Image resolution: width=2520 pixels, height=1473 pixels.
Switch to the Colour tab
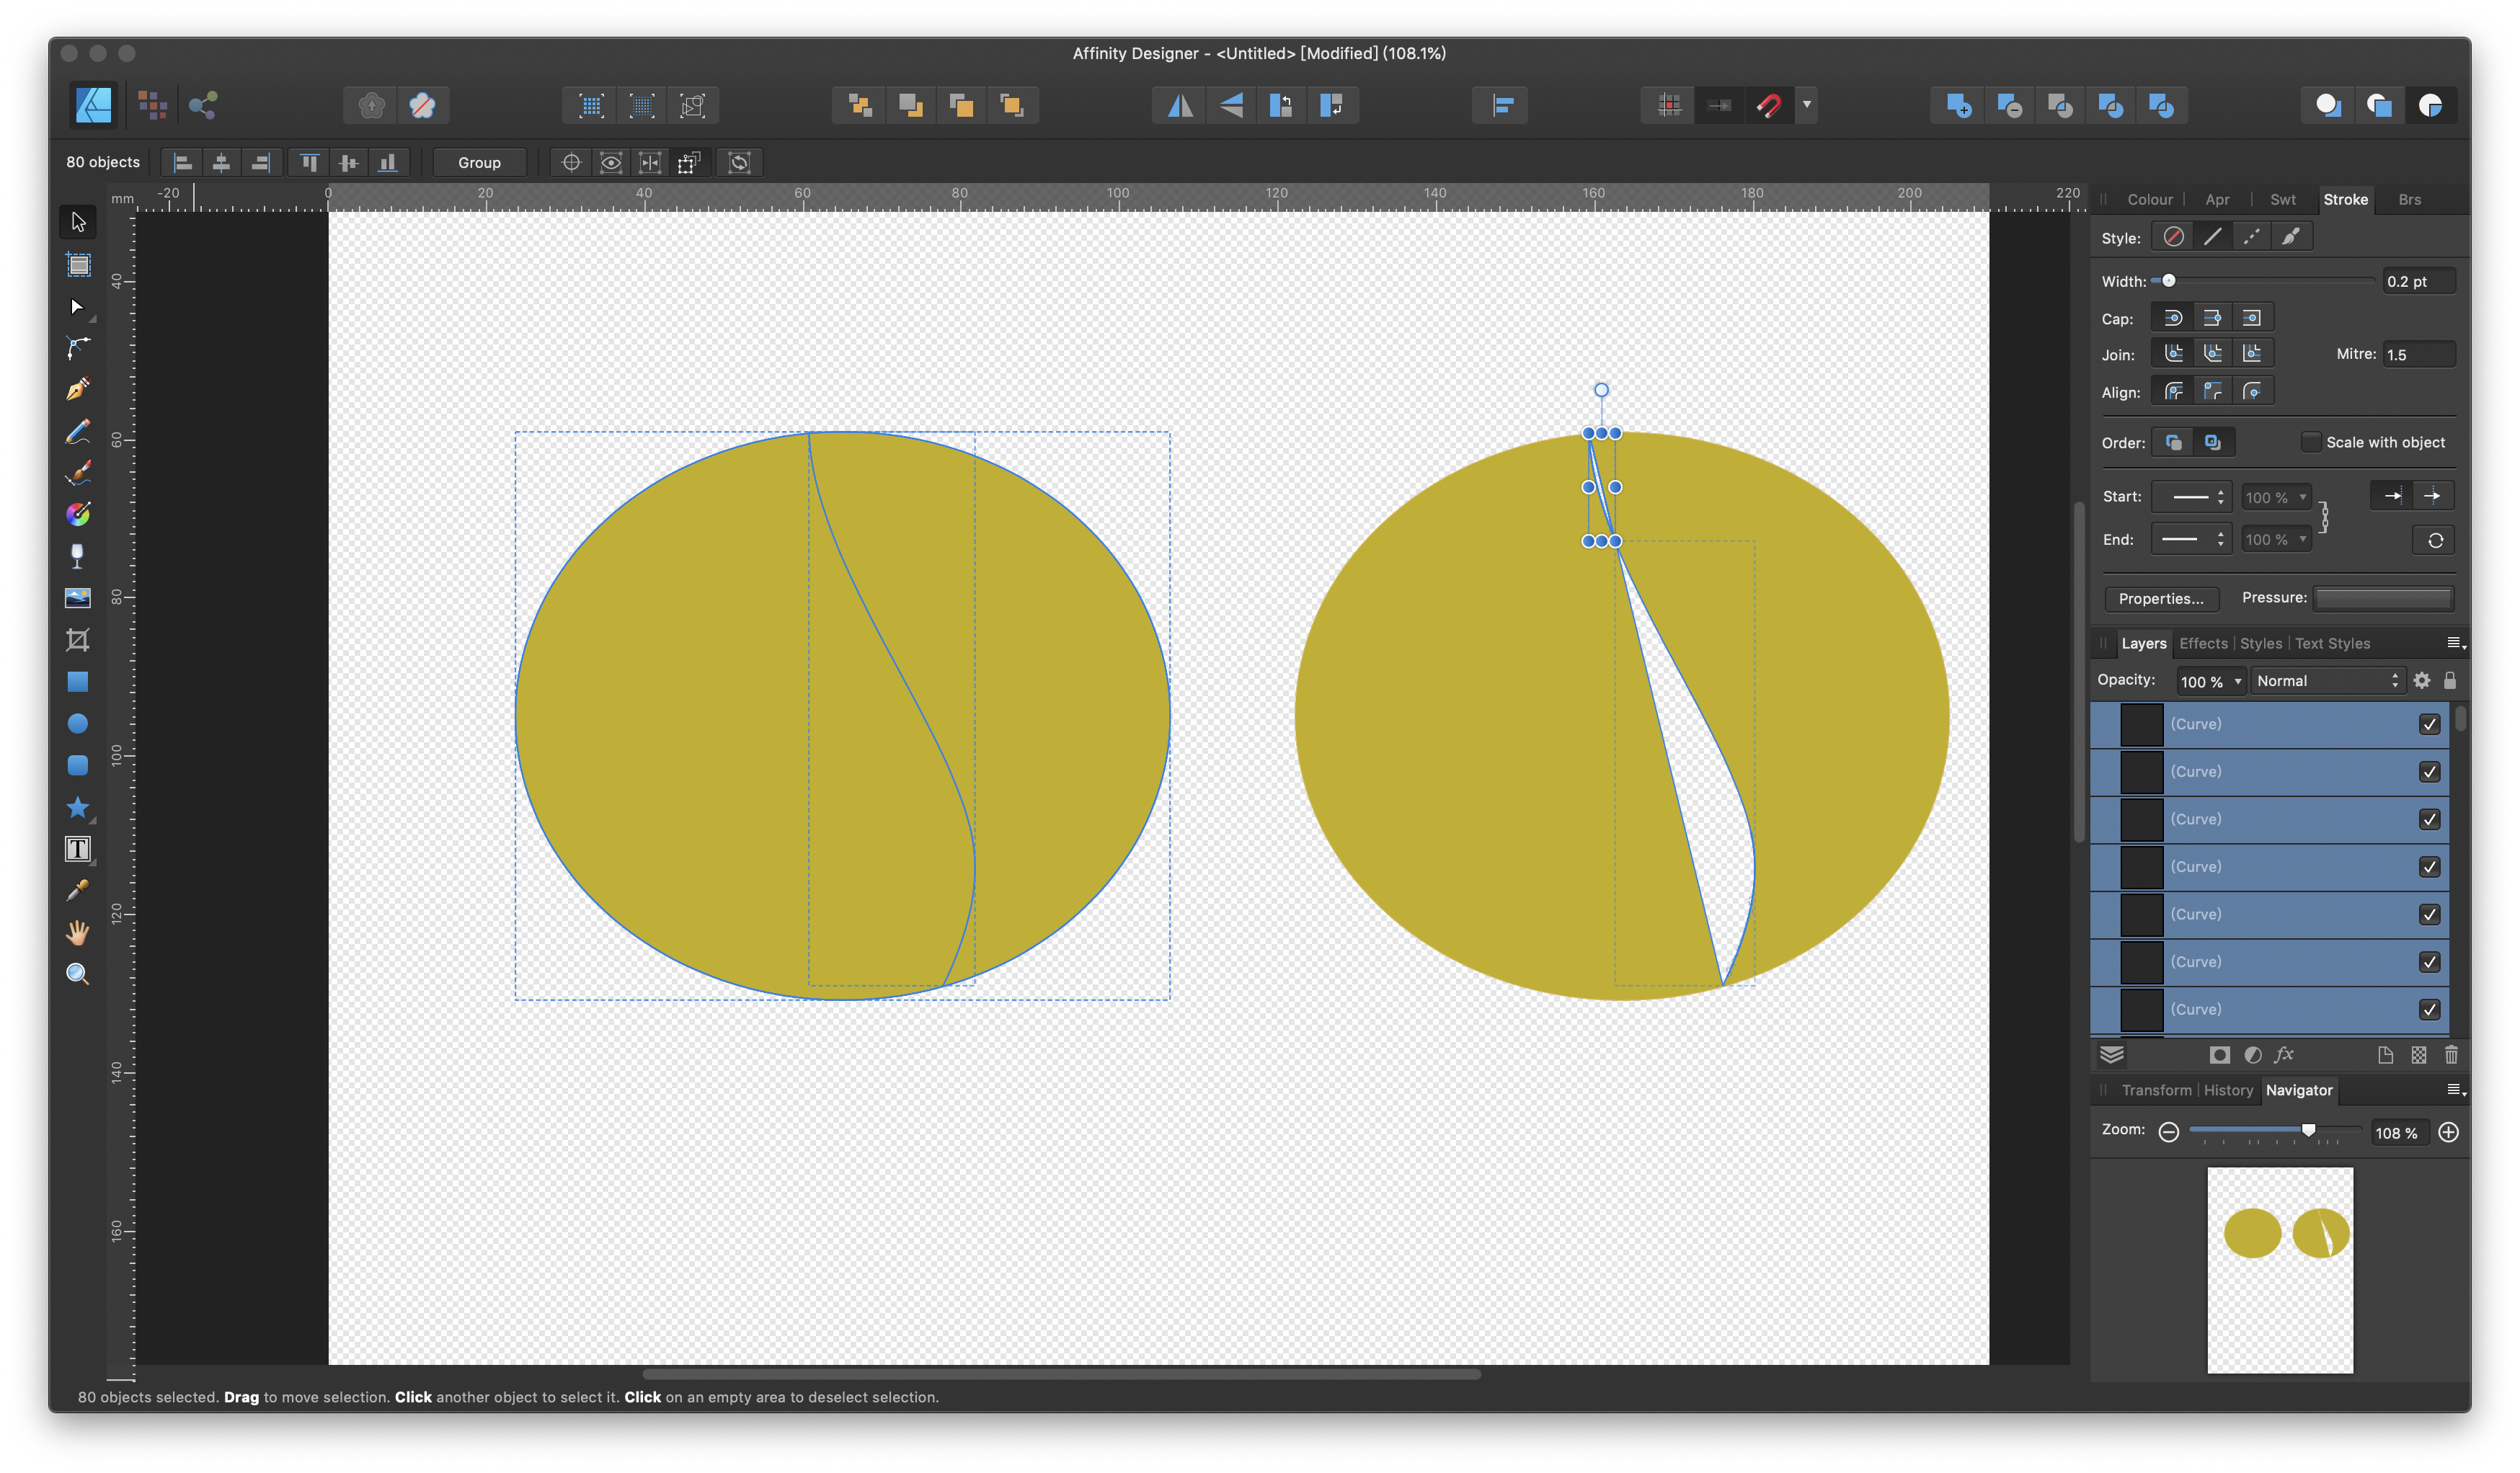(2150, 199)
